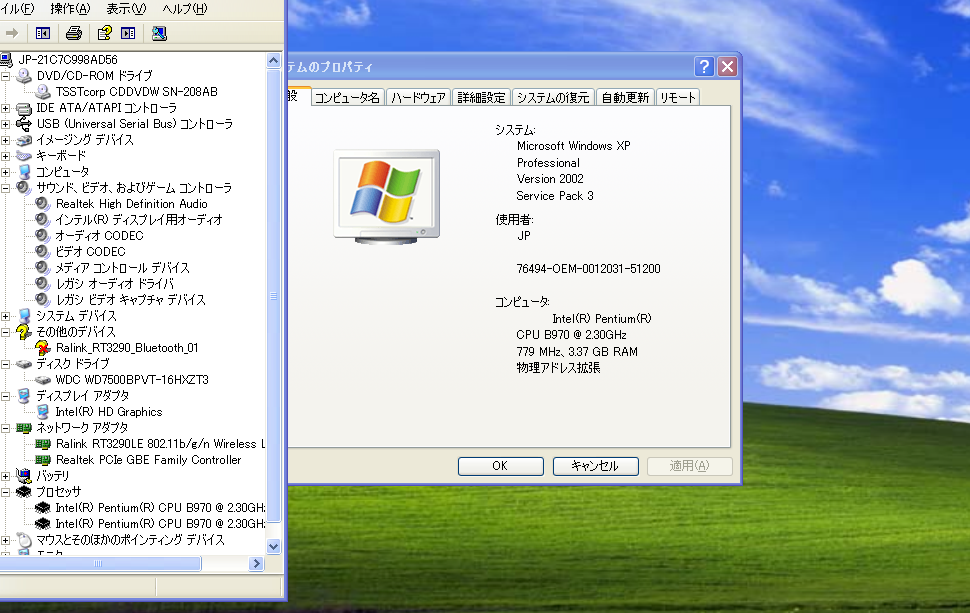The width and height of the screenshot is (970, 613).
Task: Click the device tree scroll down arrow
Action: tap(273, 546)
